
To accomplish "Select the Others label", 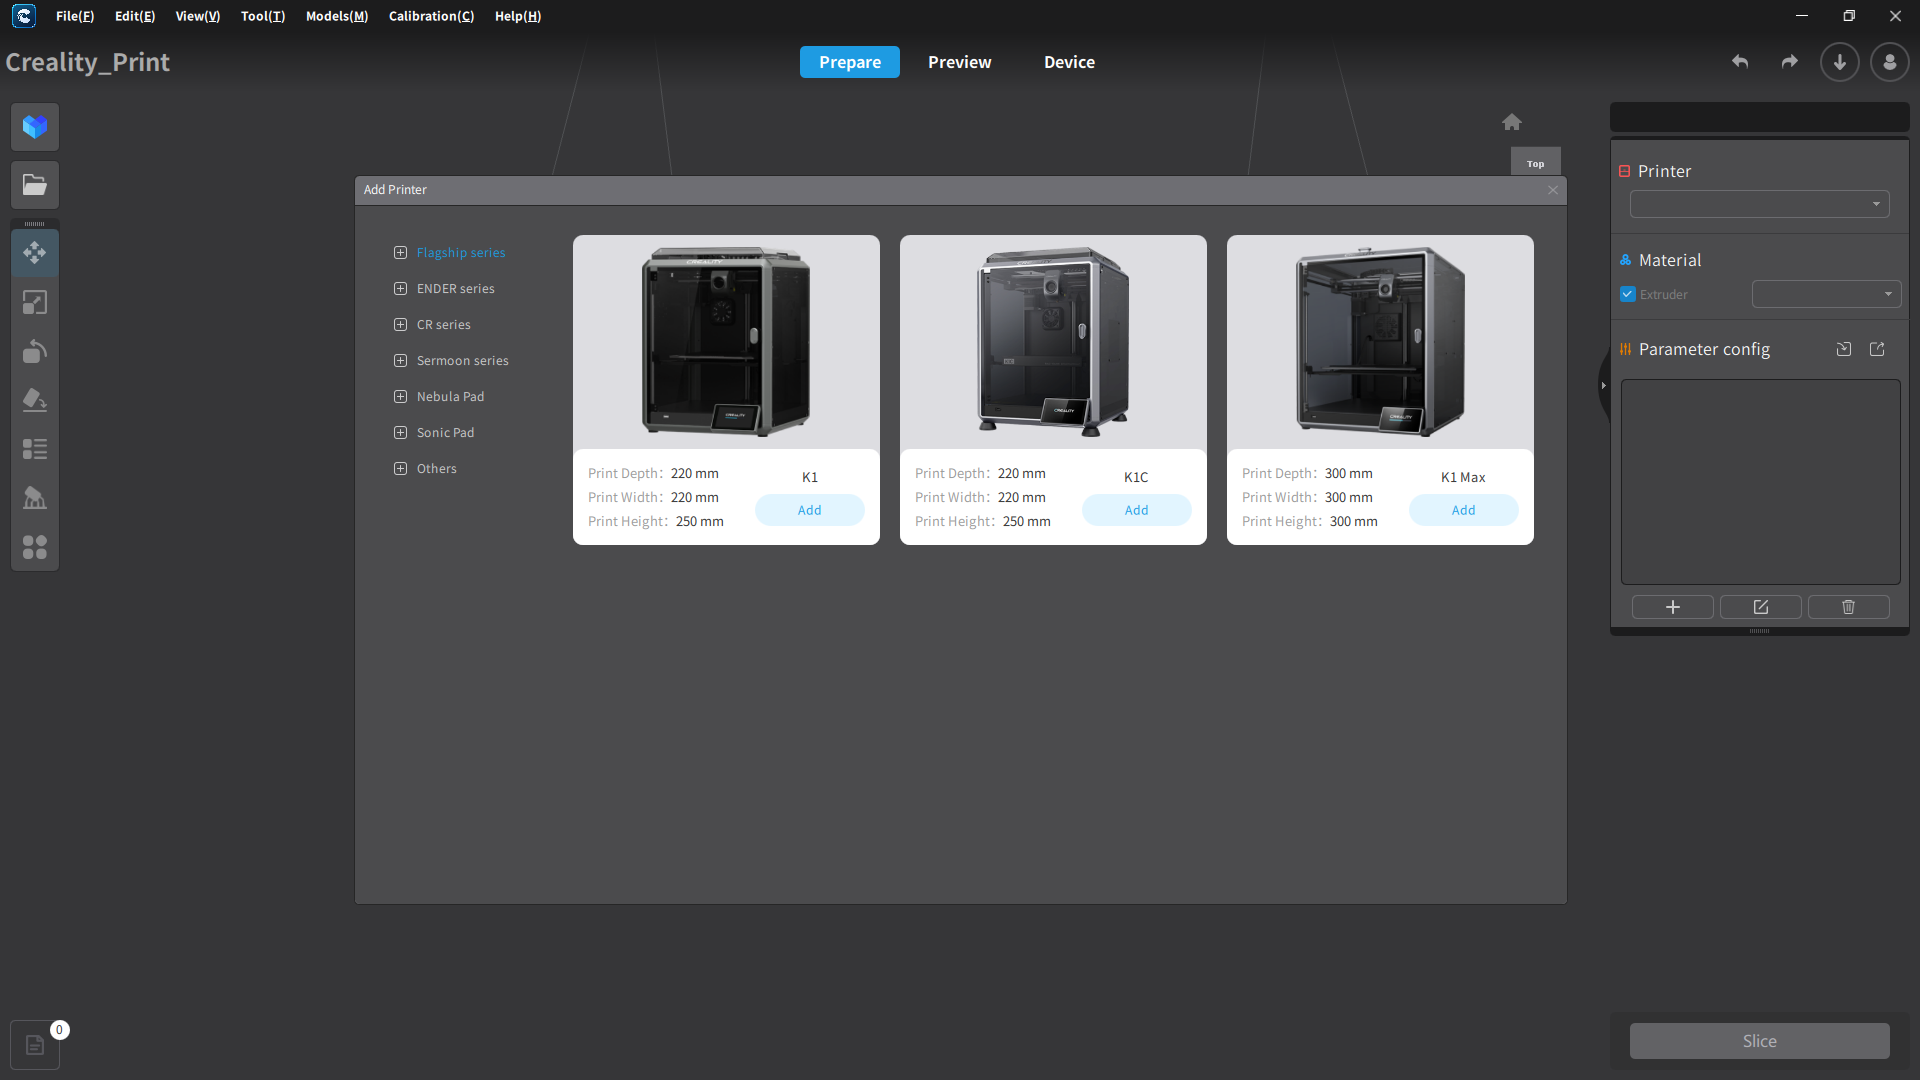I will pyautogui.click(x=437, y=469).
